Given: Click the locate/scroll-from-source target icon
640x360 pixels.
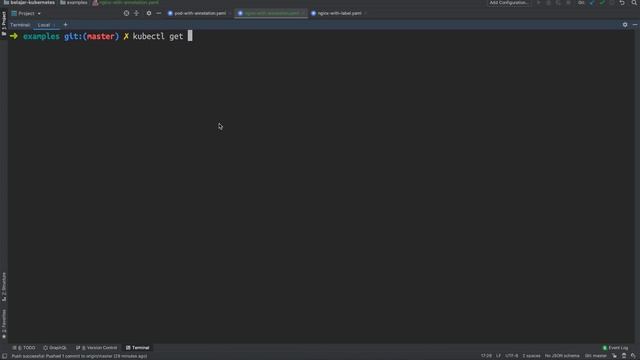Looking at the screenshot, I should (x=126, y=13).
